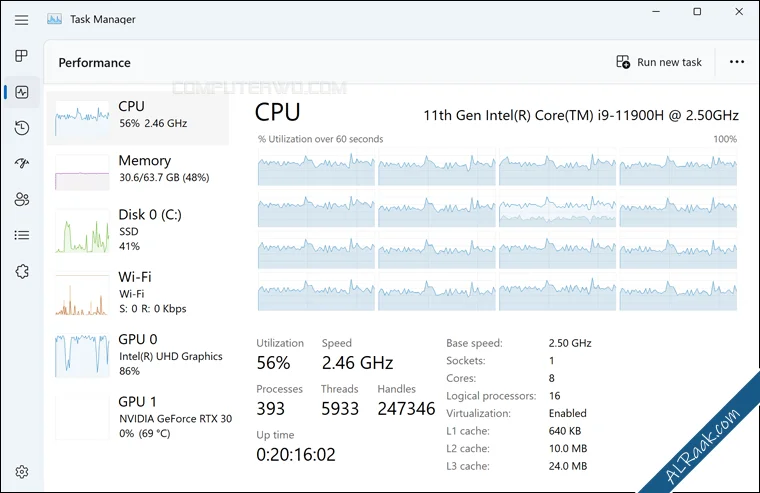Select the Memory resource entry

pyautogui.click(x=138, y=171)
